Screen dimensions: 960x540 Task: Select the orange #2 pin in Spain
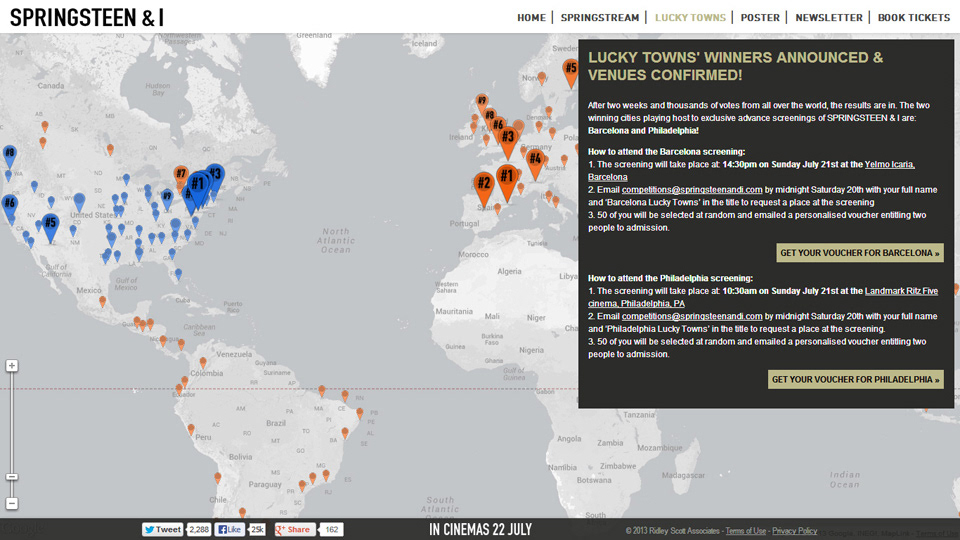pos(484,188)
